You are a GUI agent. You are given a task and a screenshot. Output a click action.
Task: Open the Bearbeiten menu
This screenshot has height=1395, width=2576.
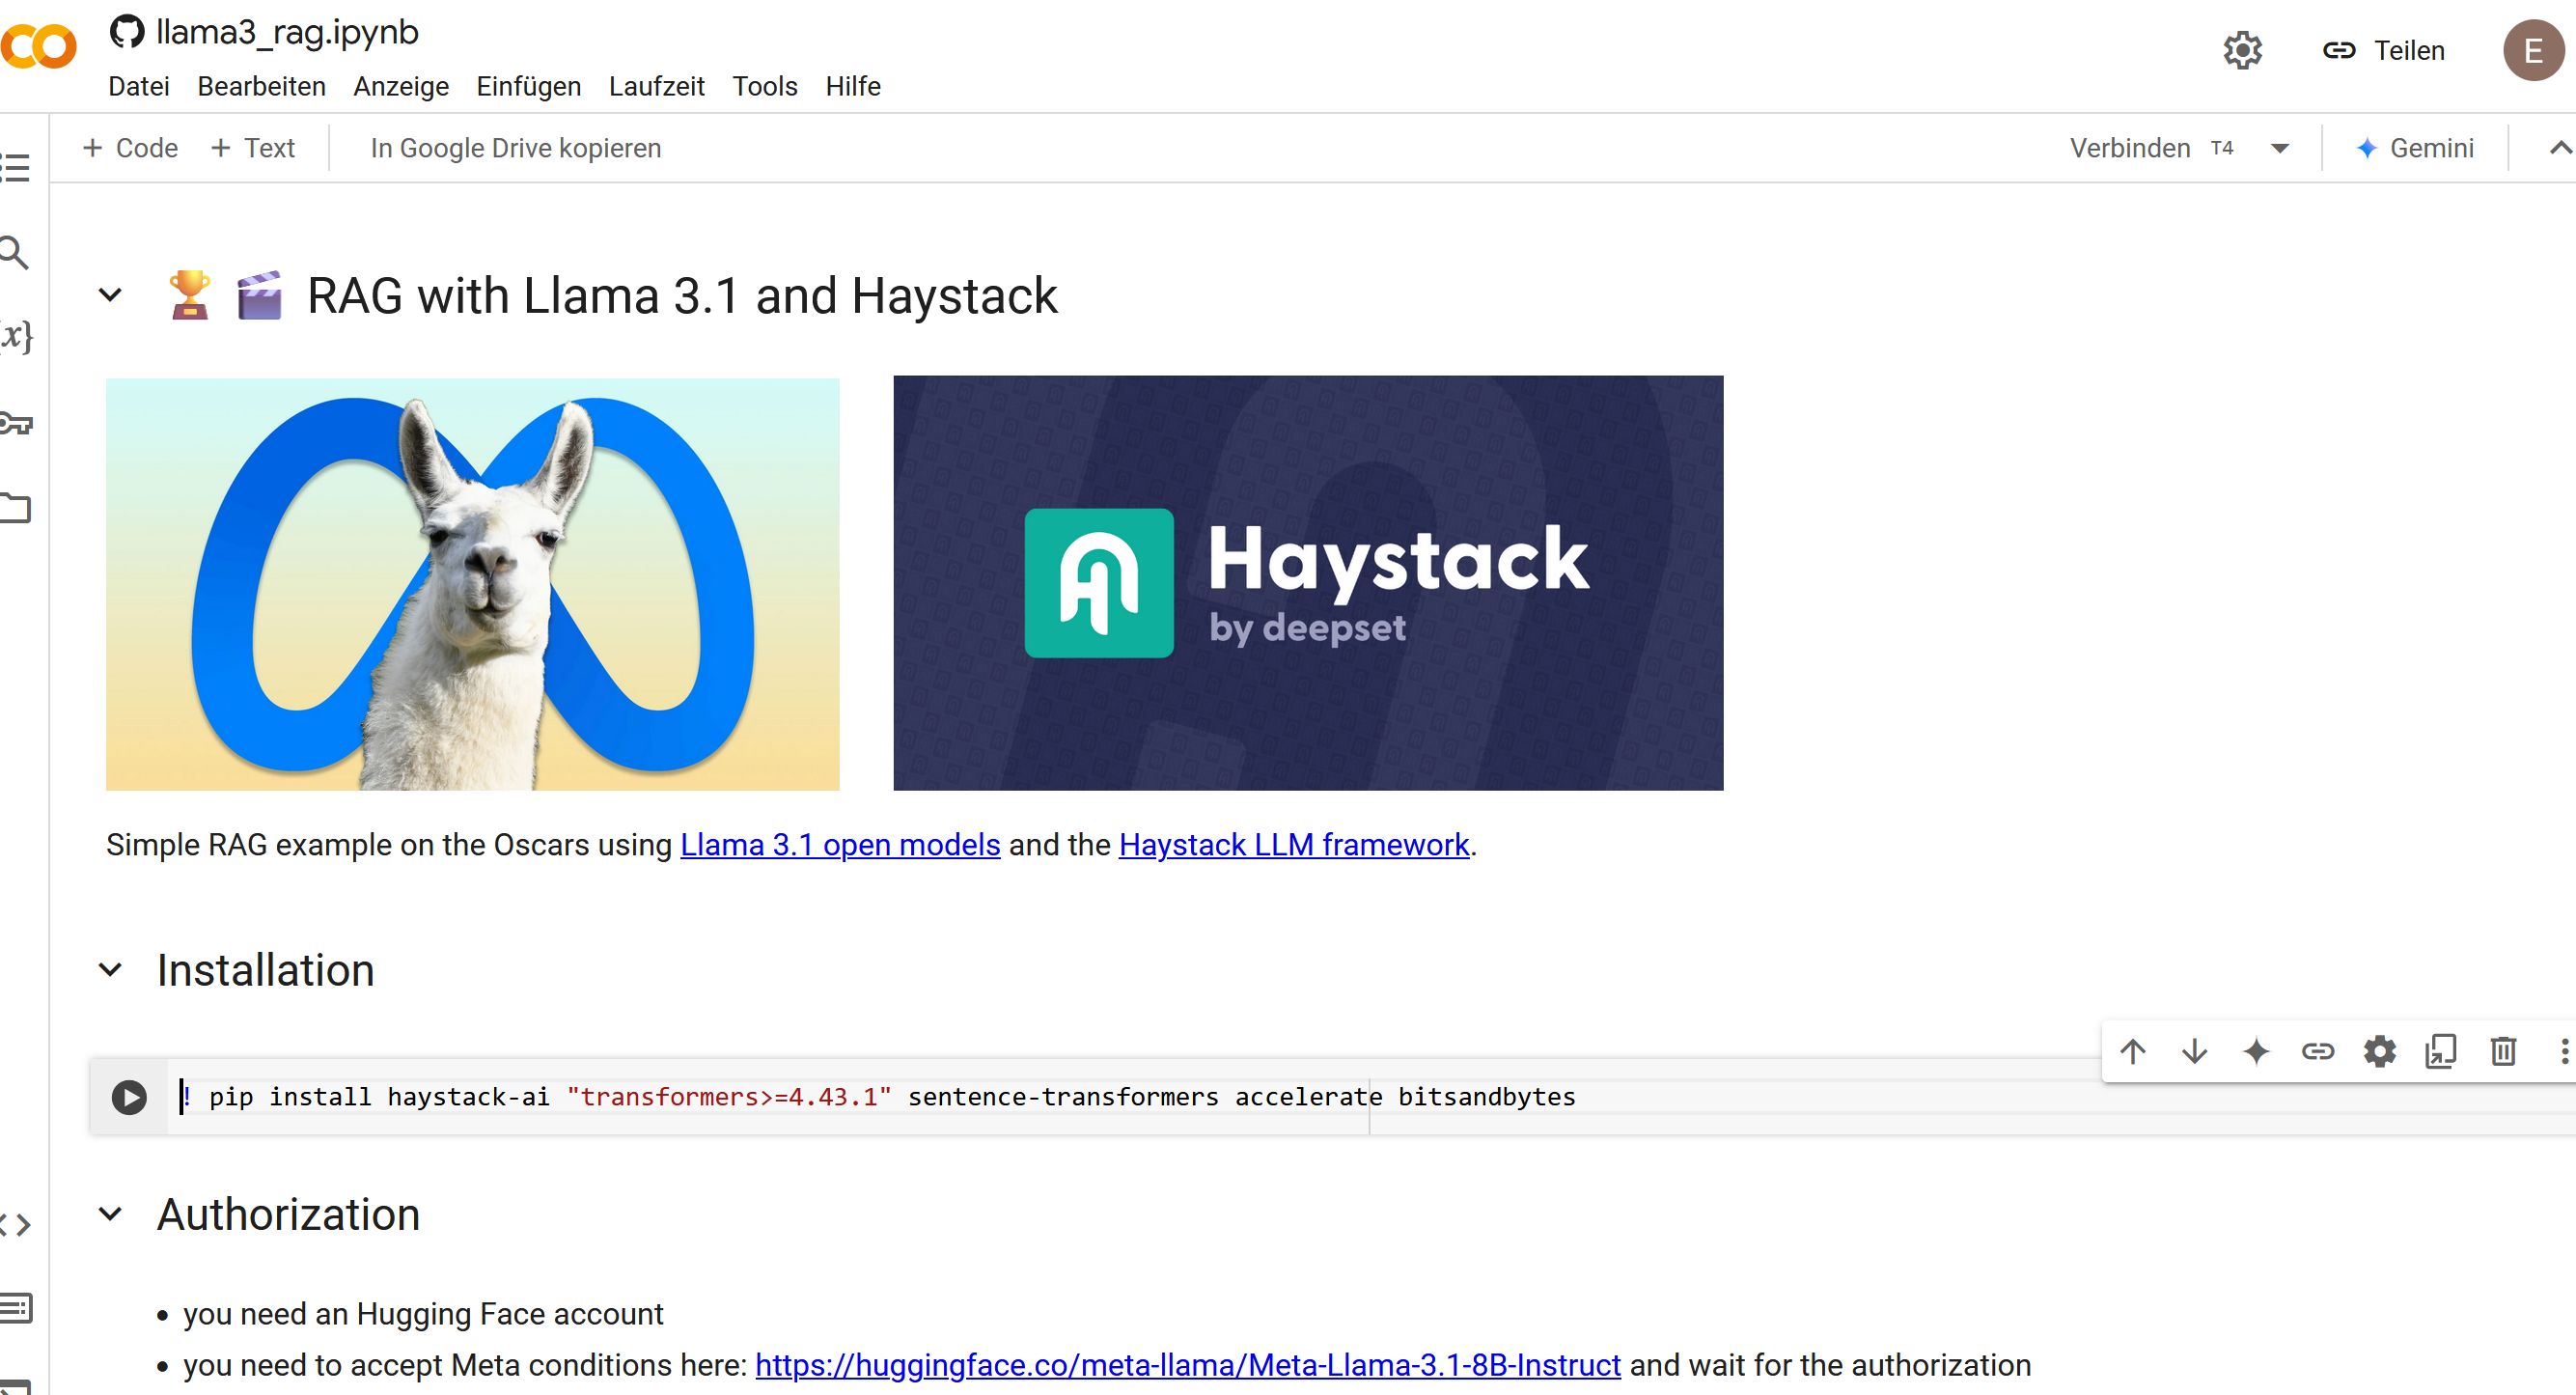tap(262, 86)
